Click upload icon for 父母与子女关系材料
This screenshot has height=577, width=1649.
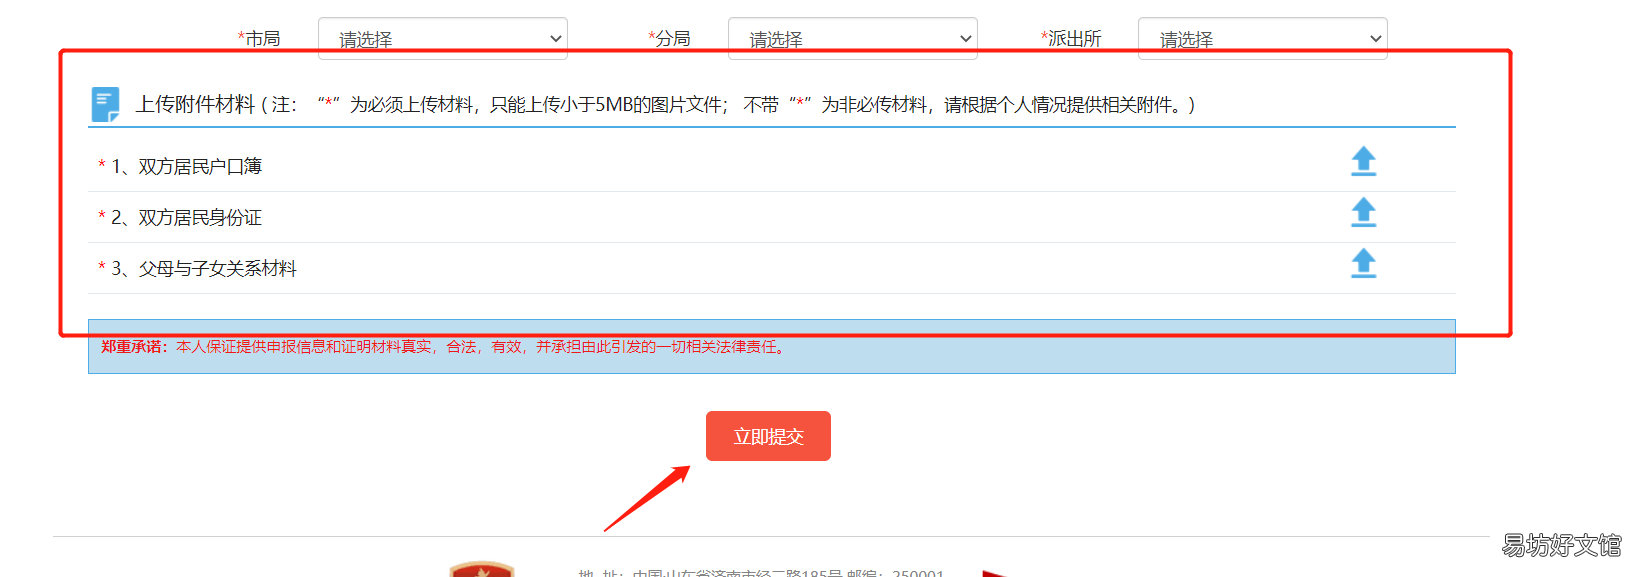click(1363, 263)
